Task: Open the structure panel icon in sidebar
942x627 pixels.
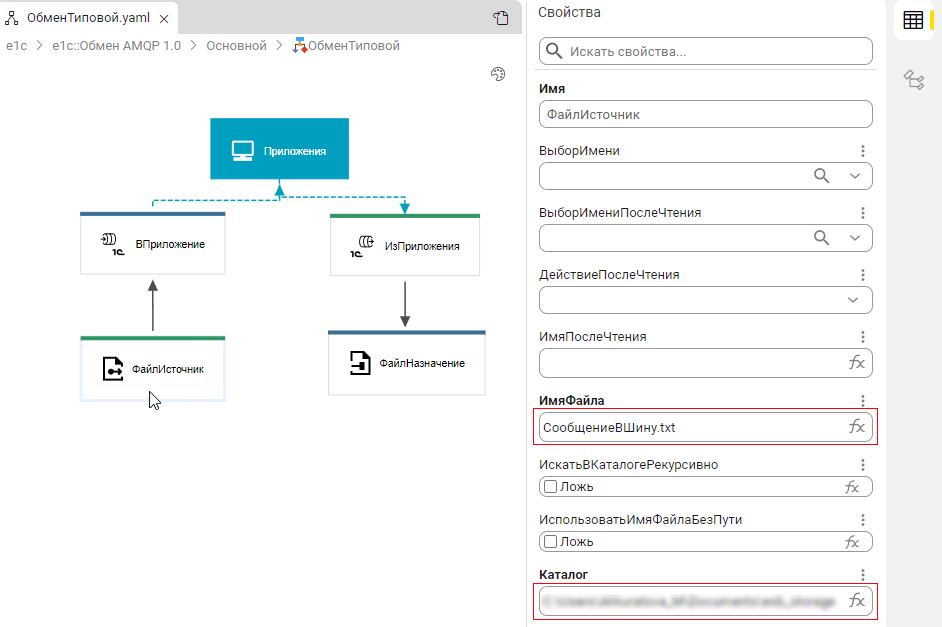Action: click(914, 80)
